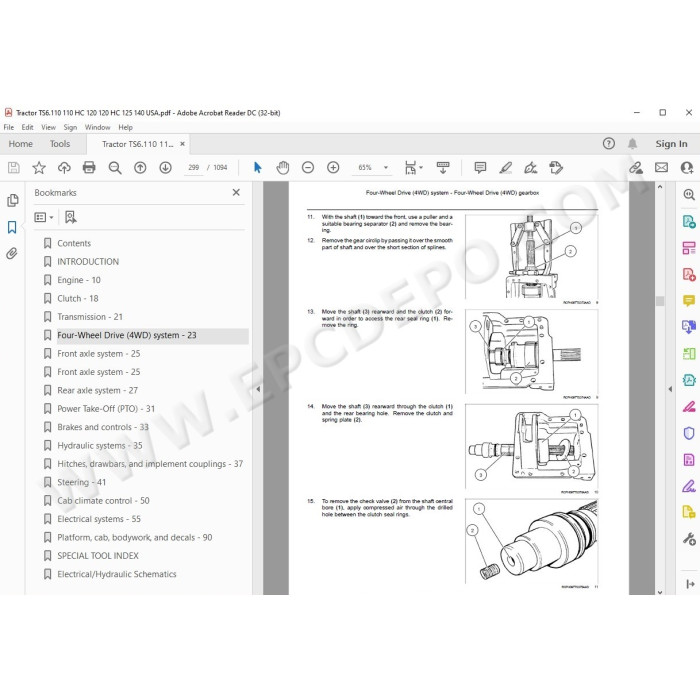Open the Window menu
The image size is (700, 700).
click(x=97, y=127)
